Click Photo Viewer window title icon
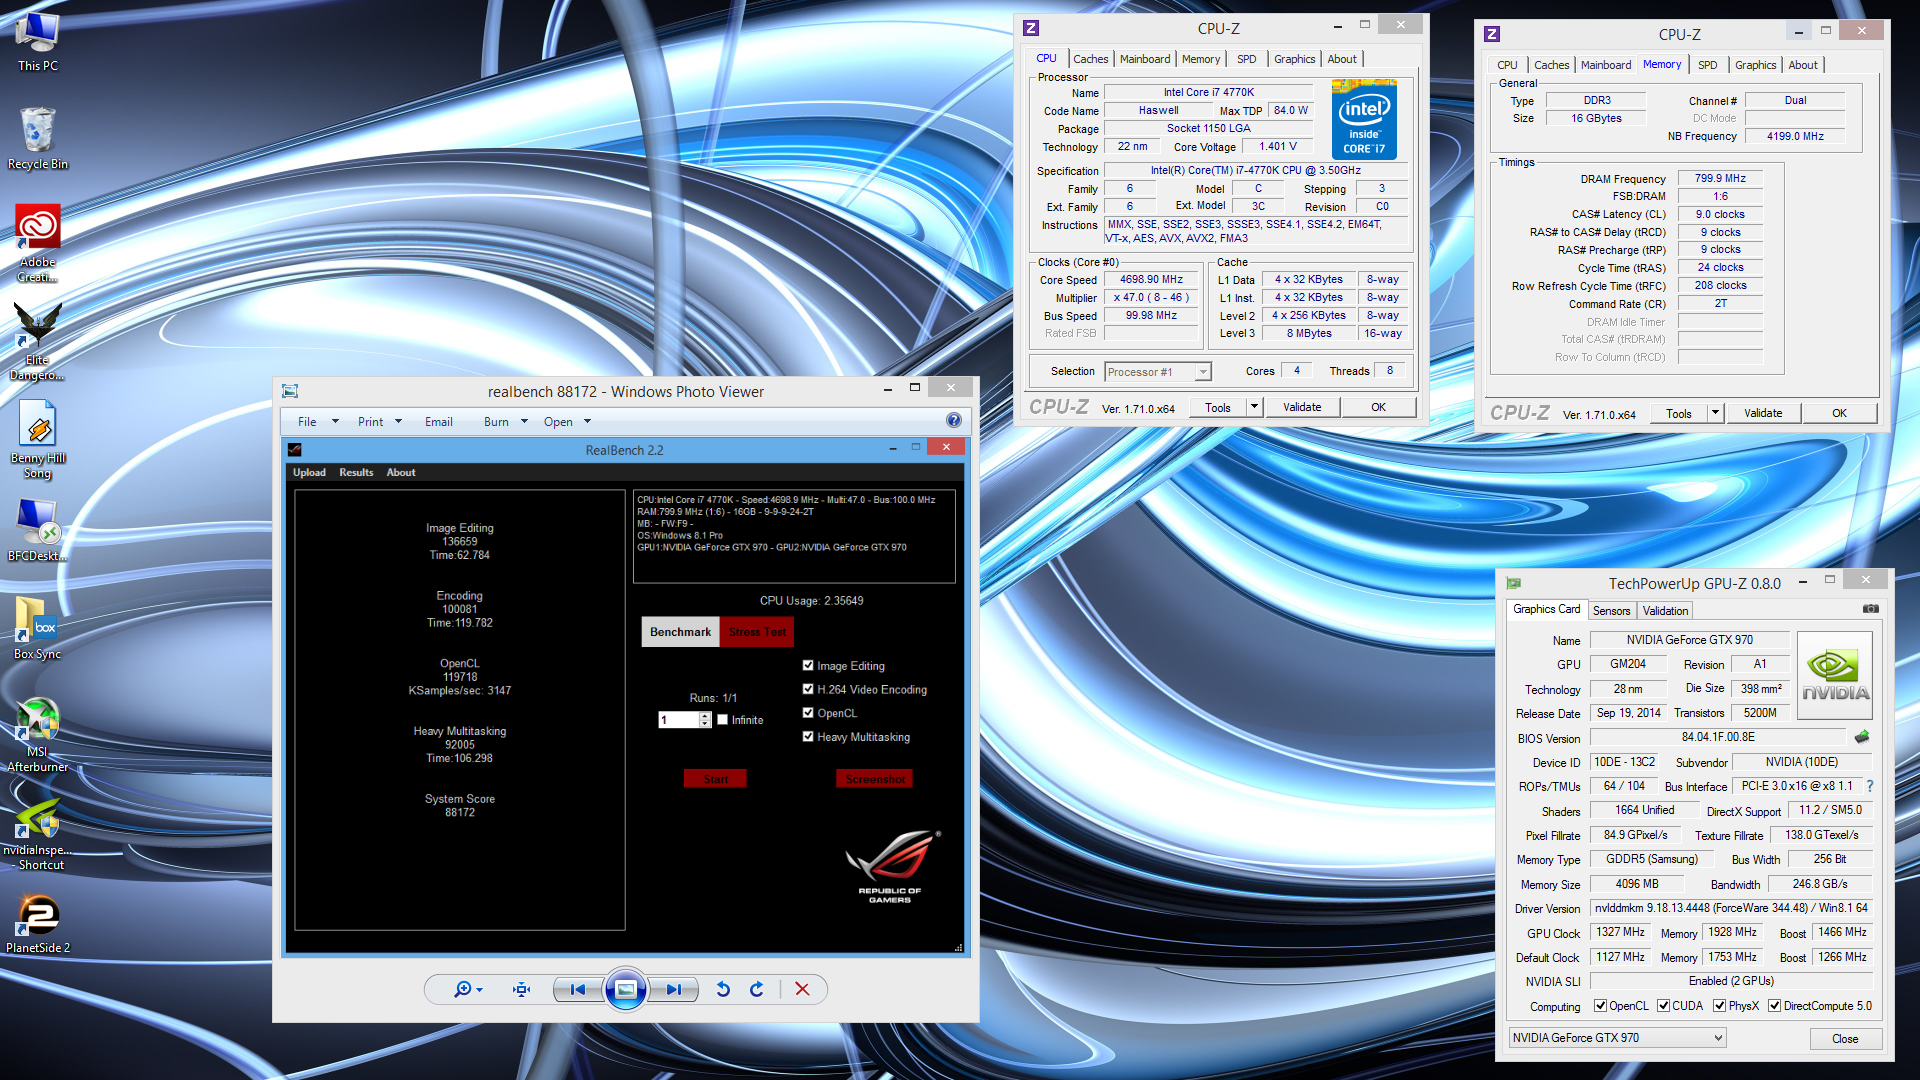This screenshot has height=1080, width=1920. point(290,391)
